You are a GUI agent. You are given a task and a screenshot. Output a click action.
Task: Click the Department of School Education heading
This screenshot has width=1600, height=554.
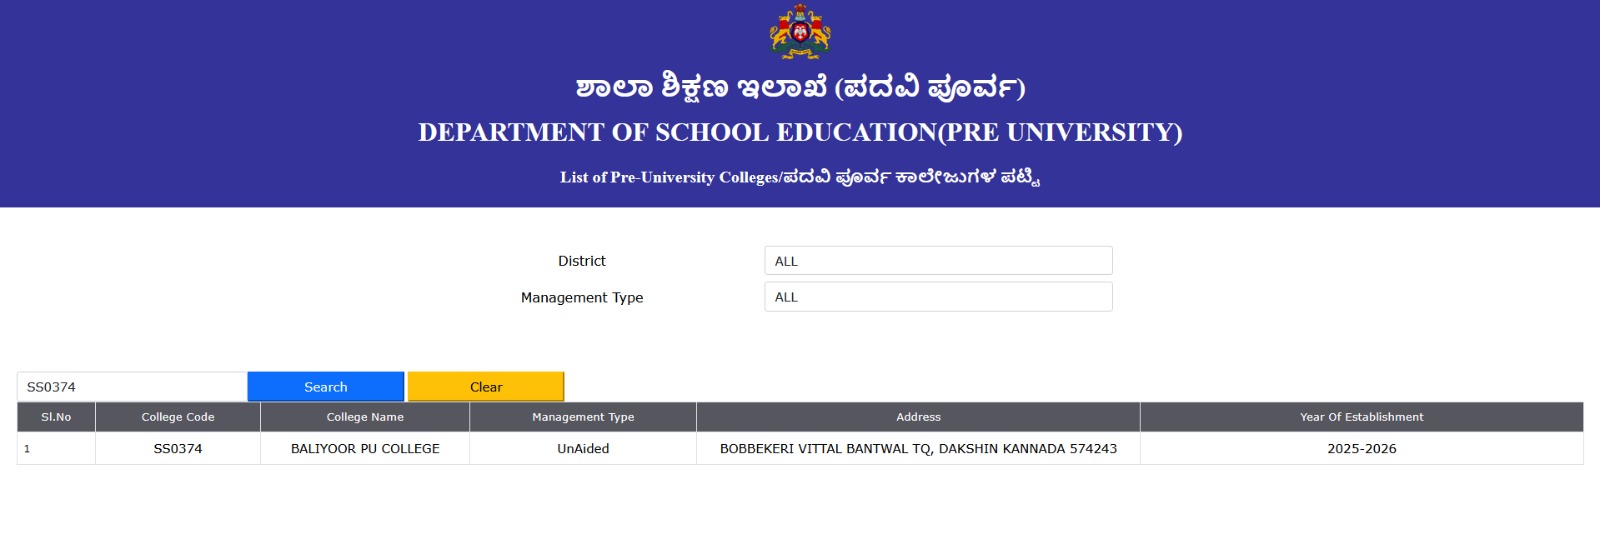click(x=800, y=132)
